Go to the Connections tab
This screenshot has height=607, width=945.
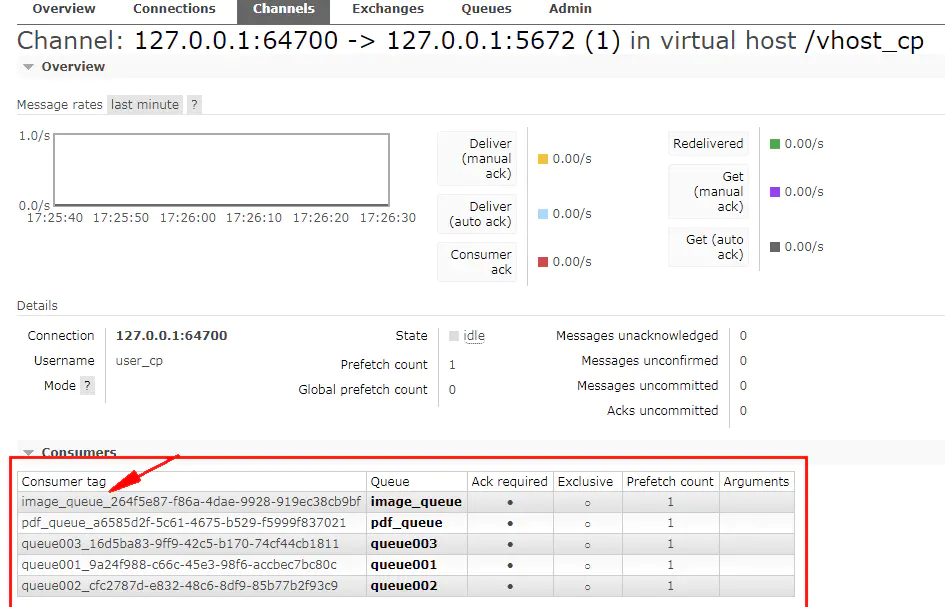click(x=174, y=9)
